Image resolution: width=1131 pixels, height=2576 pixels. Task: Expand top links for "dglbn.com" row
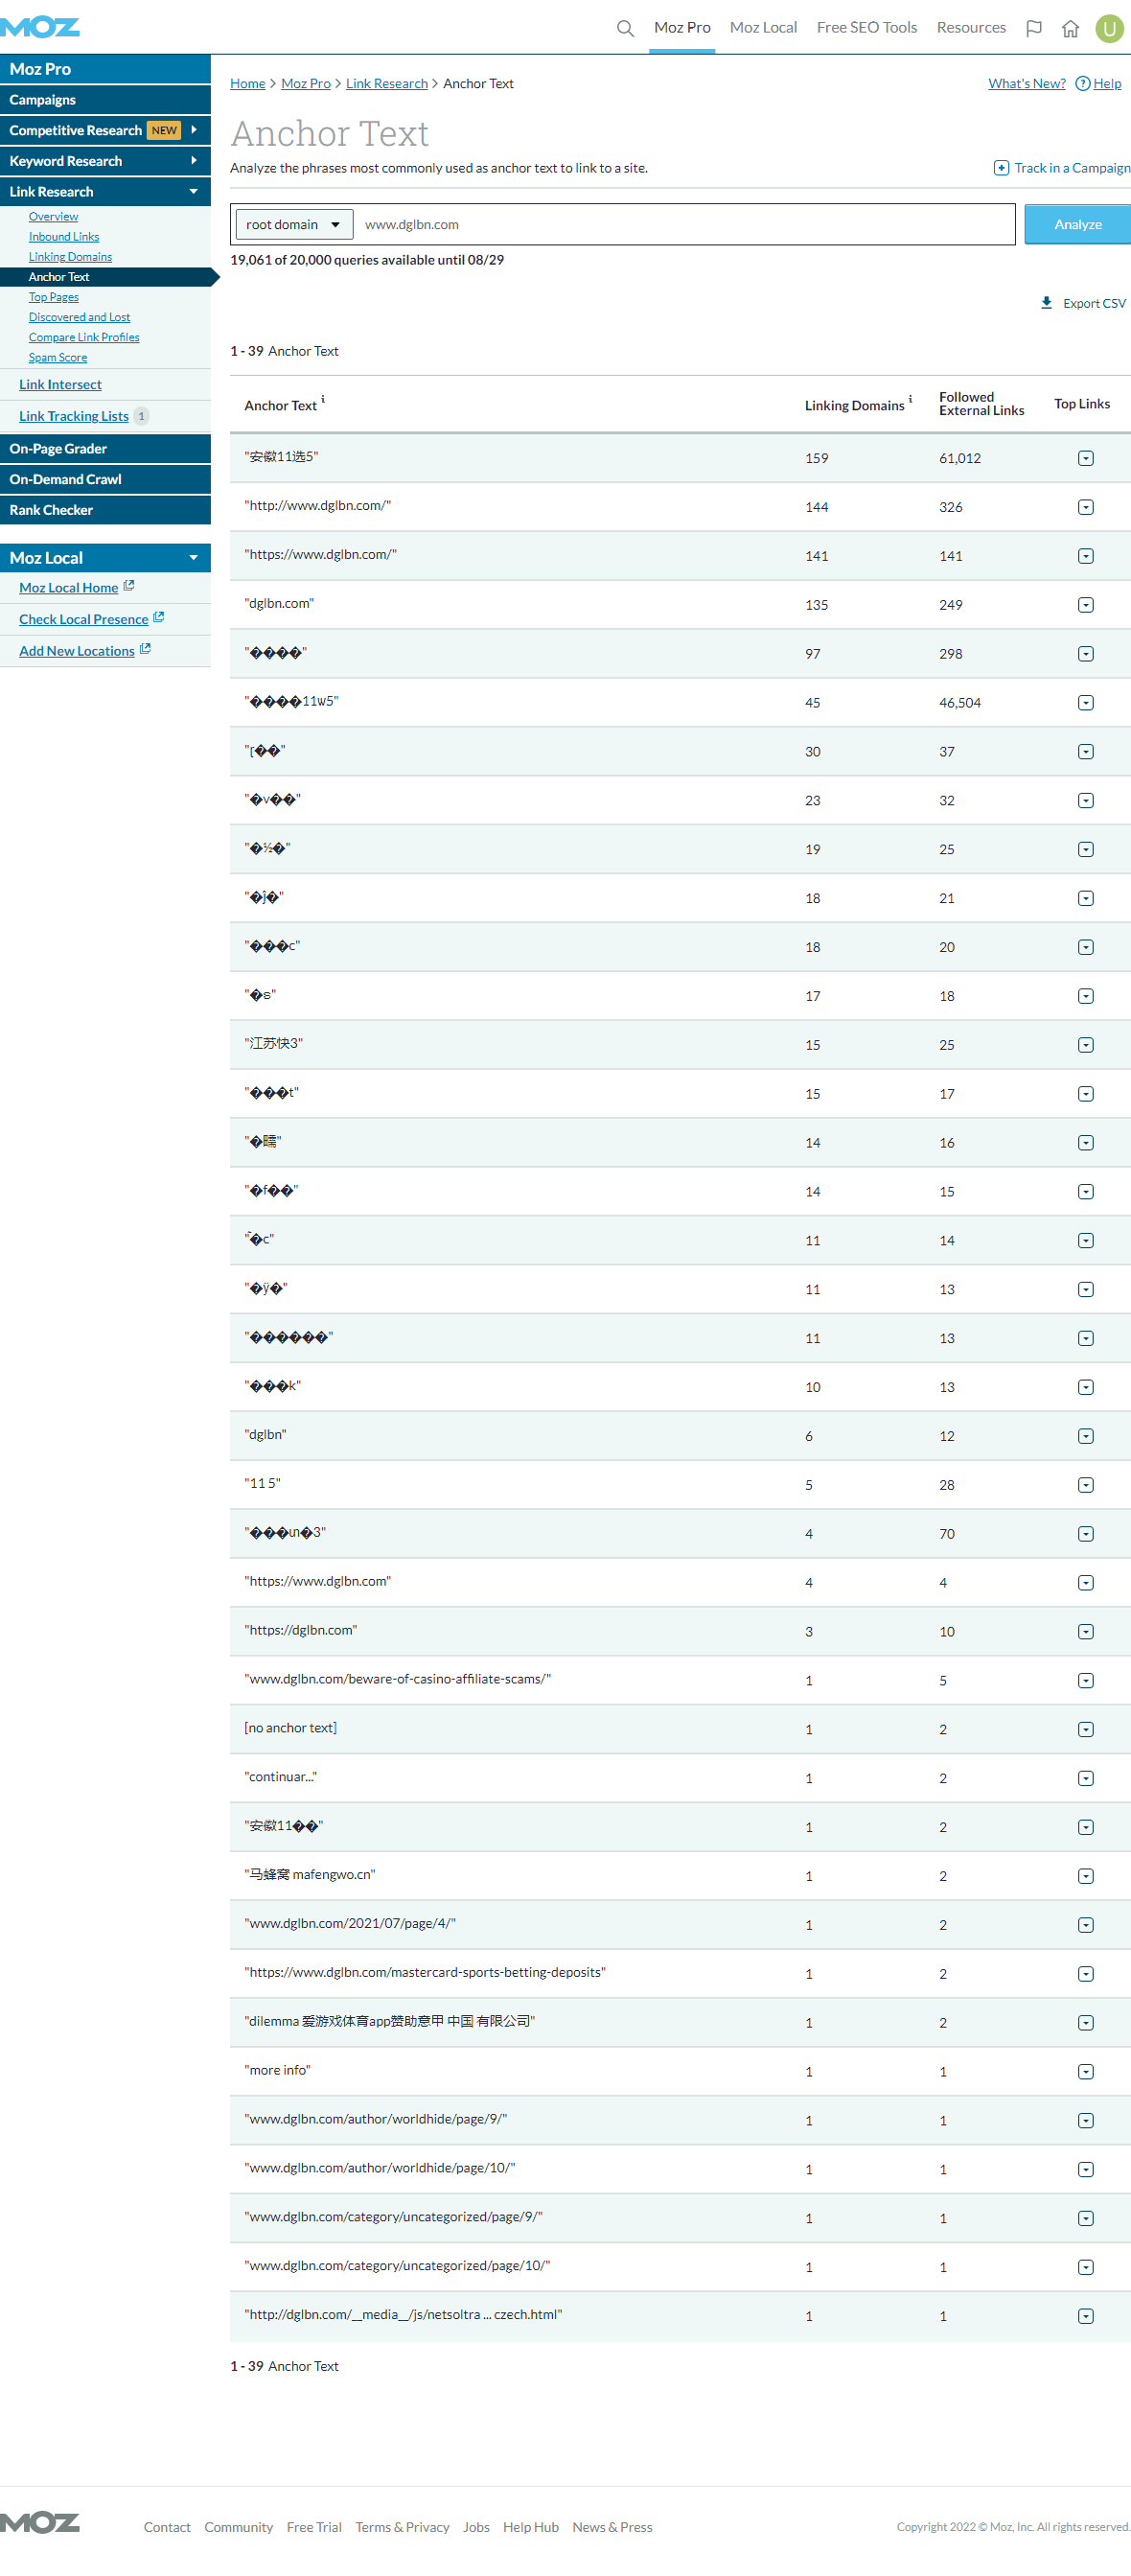tap(1085, 605)
